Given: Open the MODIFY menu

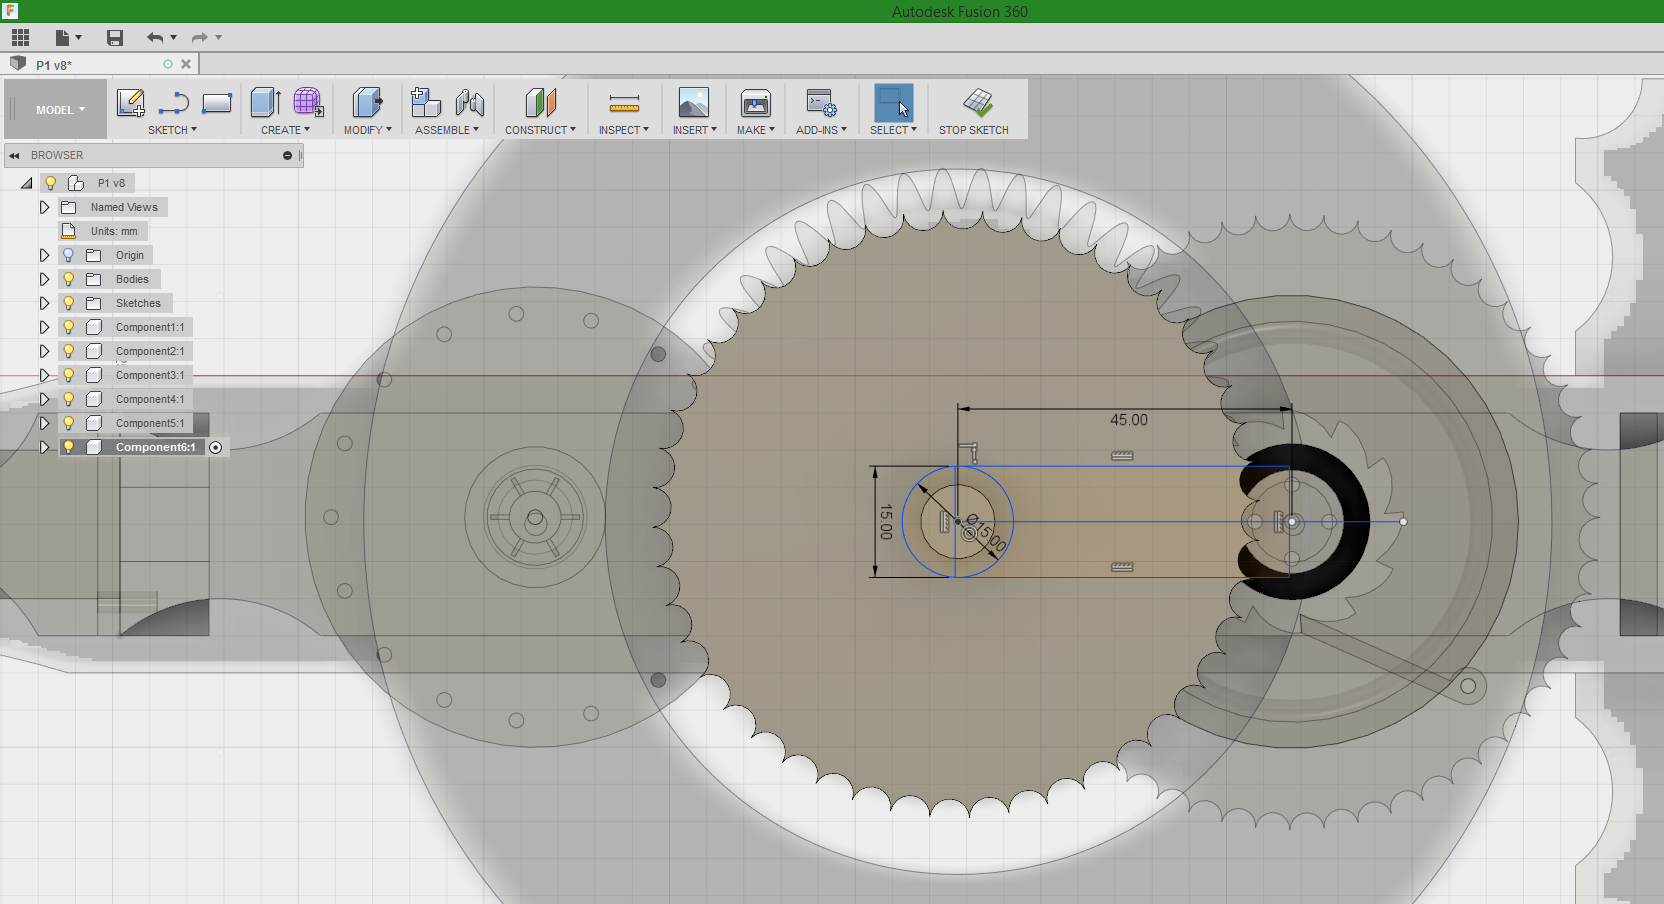Looking at the screenshot, I should [x=367, y=130].
